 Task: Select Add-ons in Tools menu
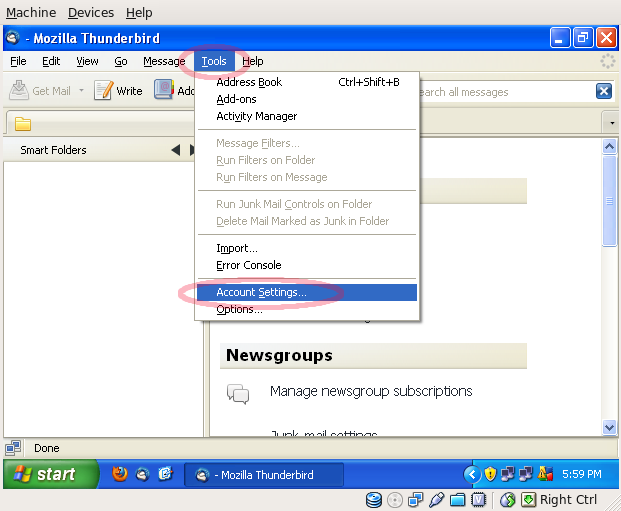click(307, 99)
